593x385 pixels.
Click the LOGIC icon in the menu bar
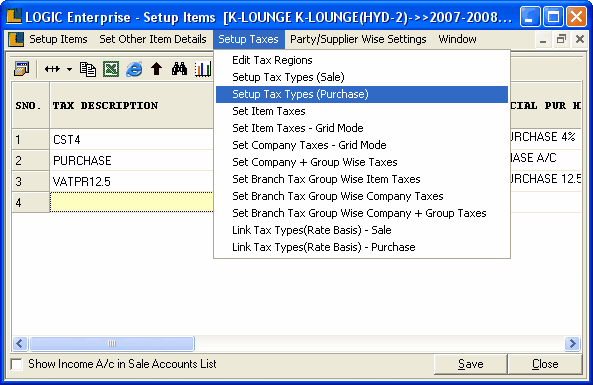point(16,39)
